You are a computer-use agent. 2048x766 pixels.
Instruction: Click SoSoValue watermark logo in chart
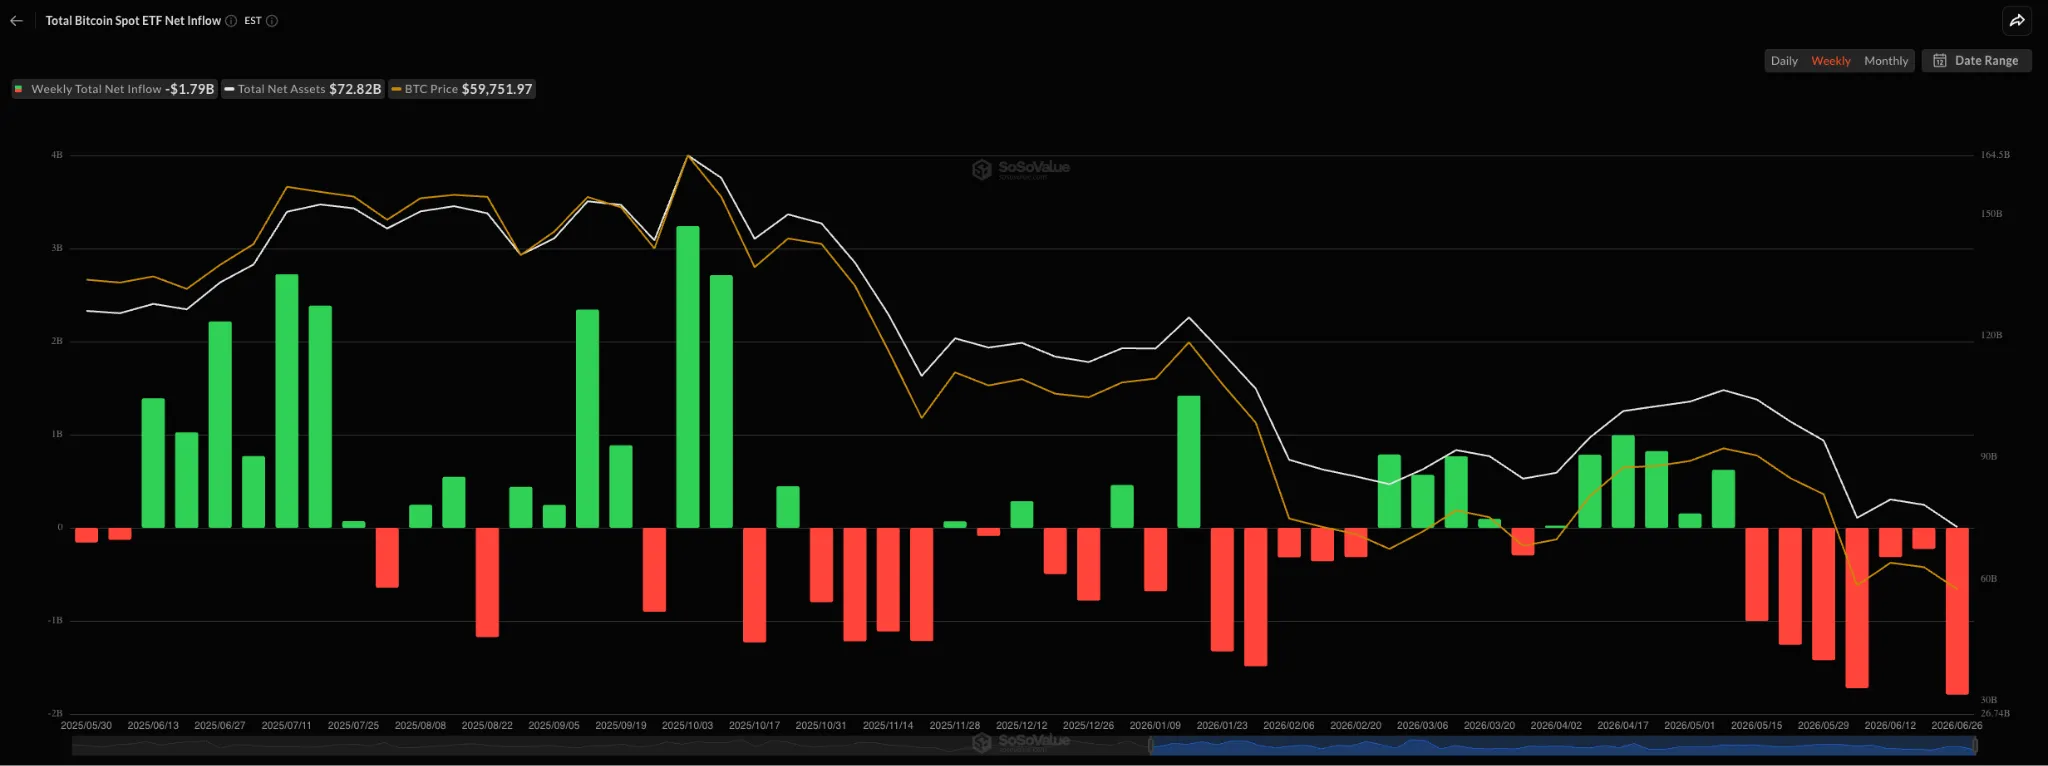click(x=1021, y=169)
